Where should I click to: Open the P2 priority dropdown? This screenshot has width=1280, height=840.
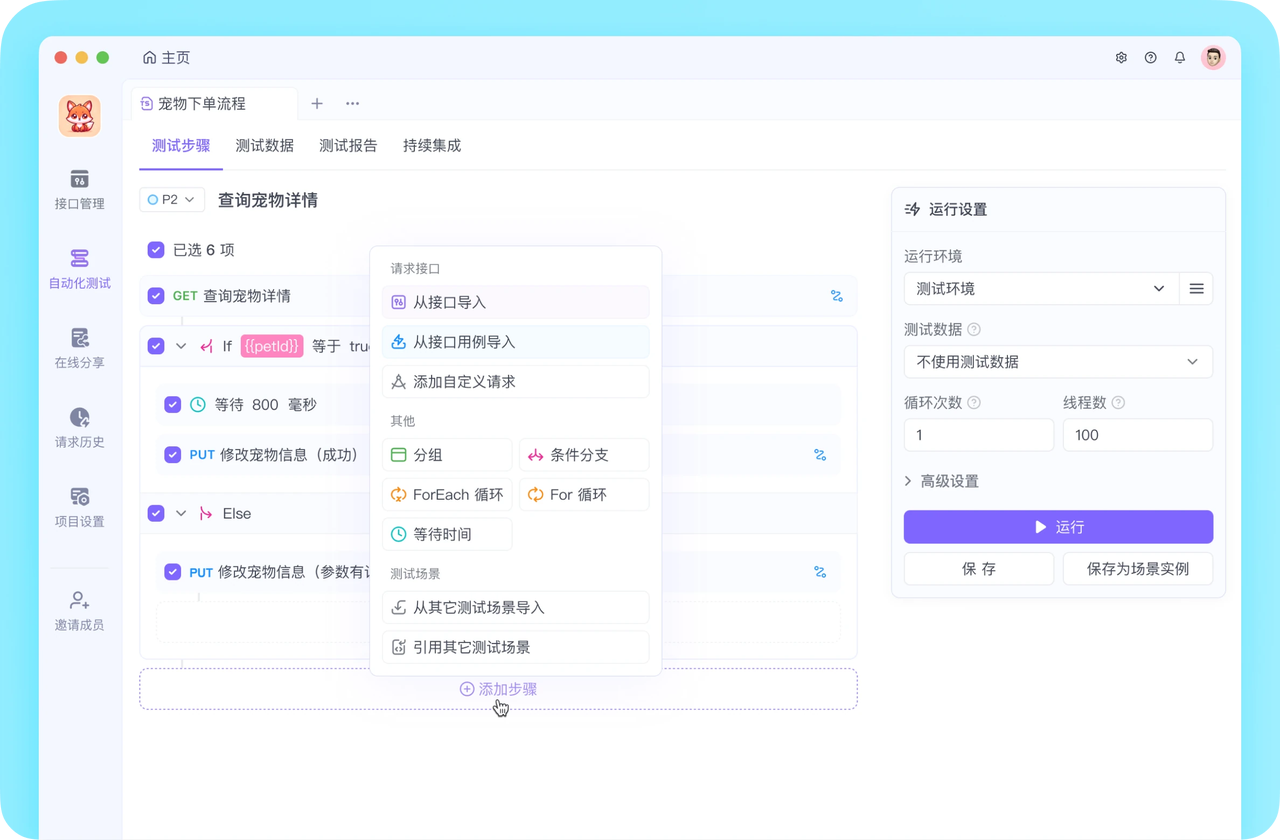(171, 199)
